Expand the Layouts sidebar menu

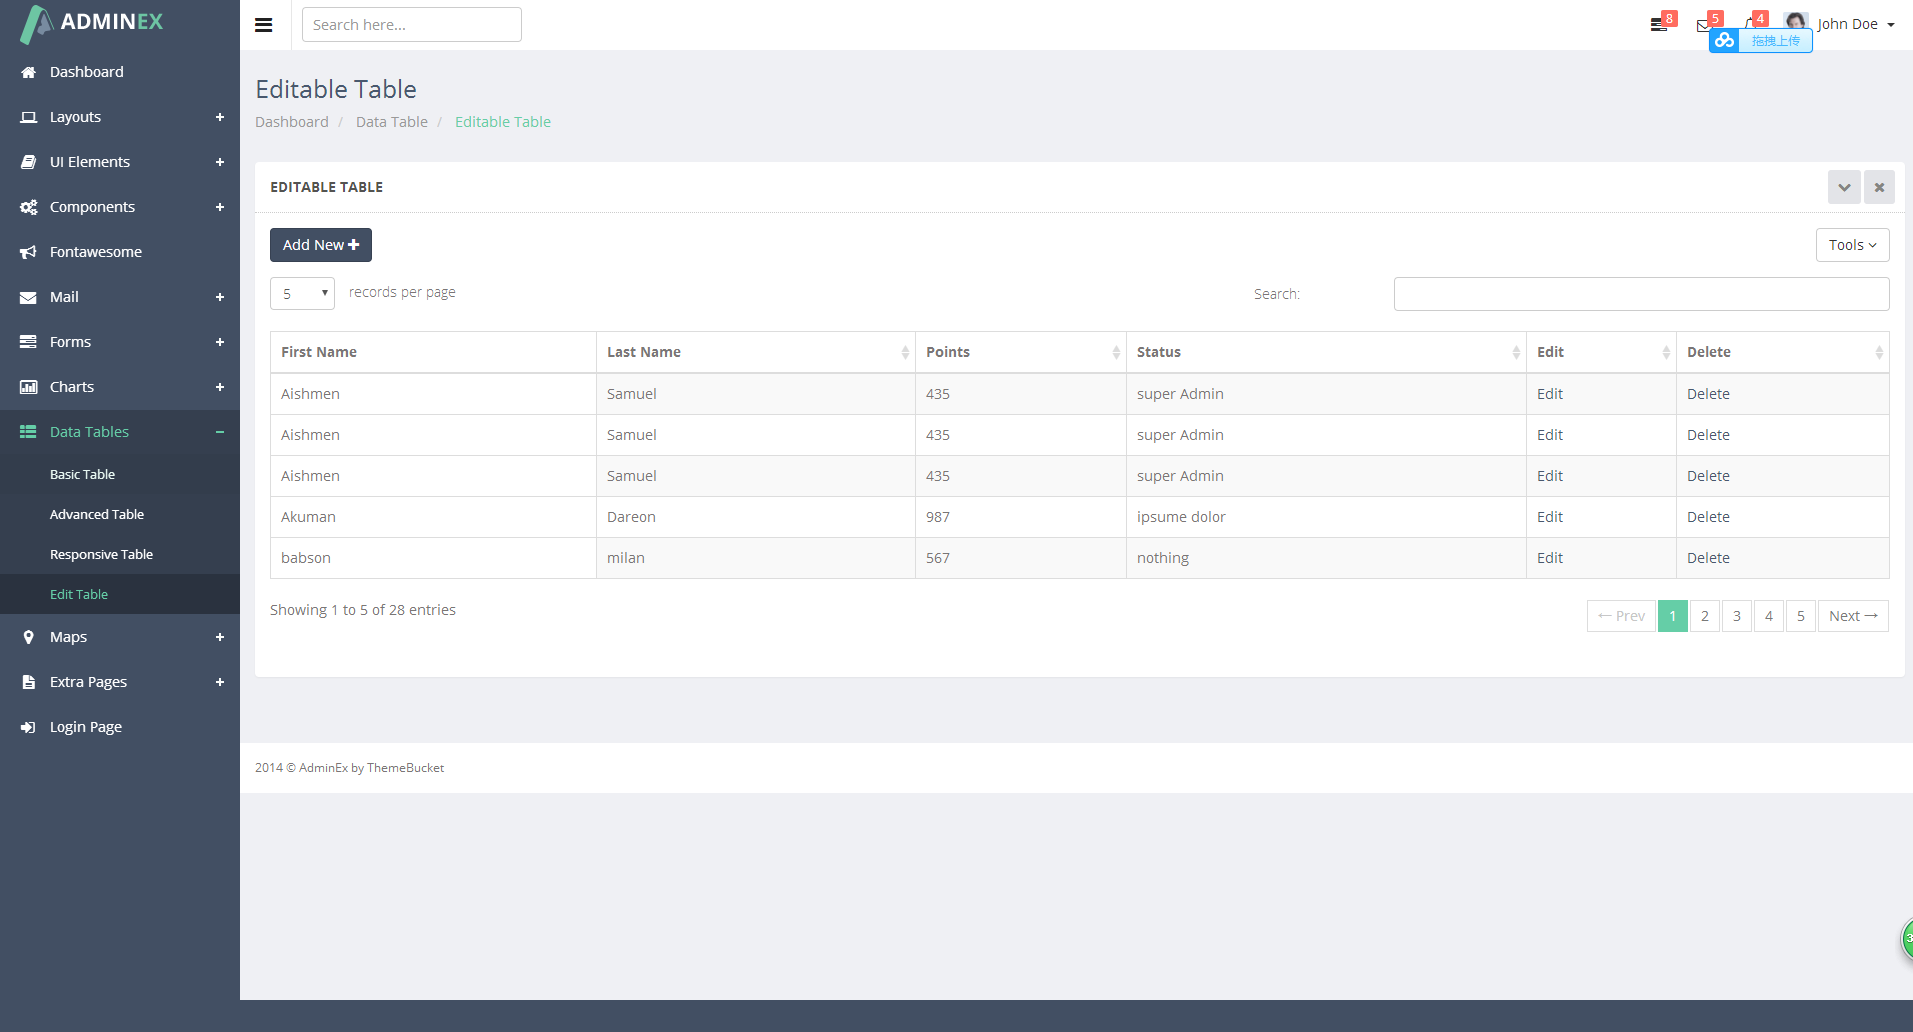pos(120,117)
